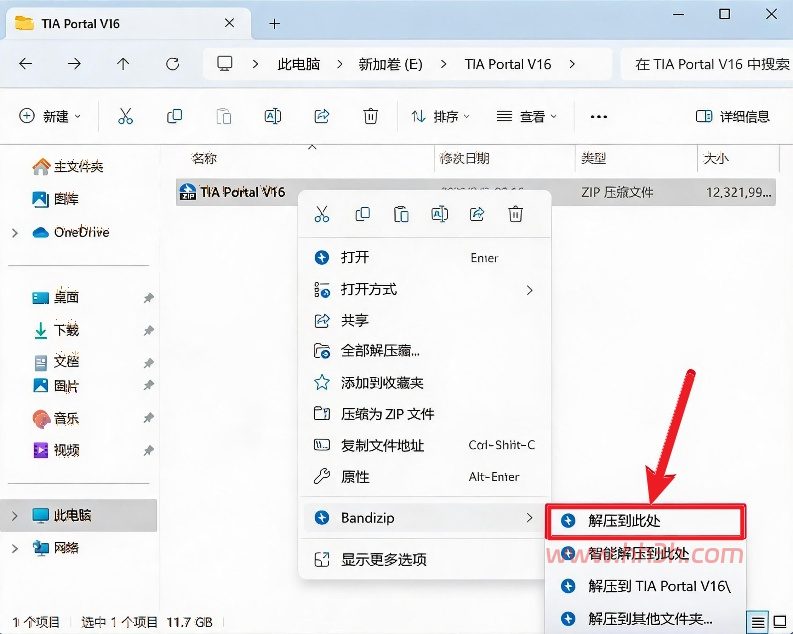This screenshot has width=793, height=634.
Task: Go up one folder level
Action: coord(123,64)
